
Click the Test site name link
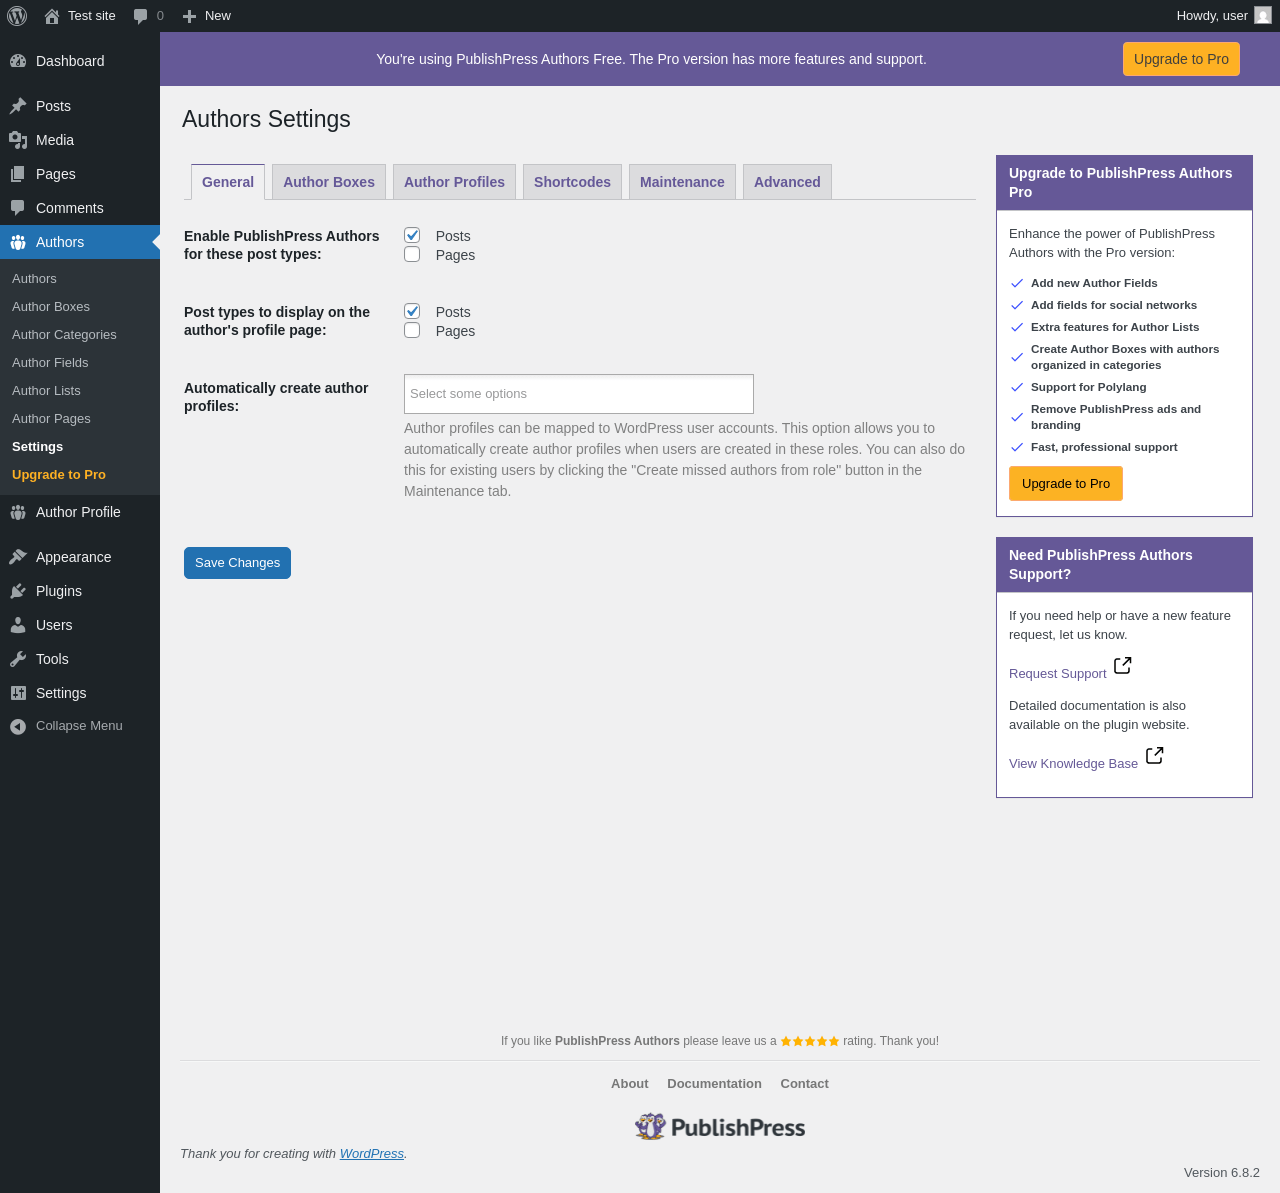pos(92,16)
